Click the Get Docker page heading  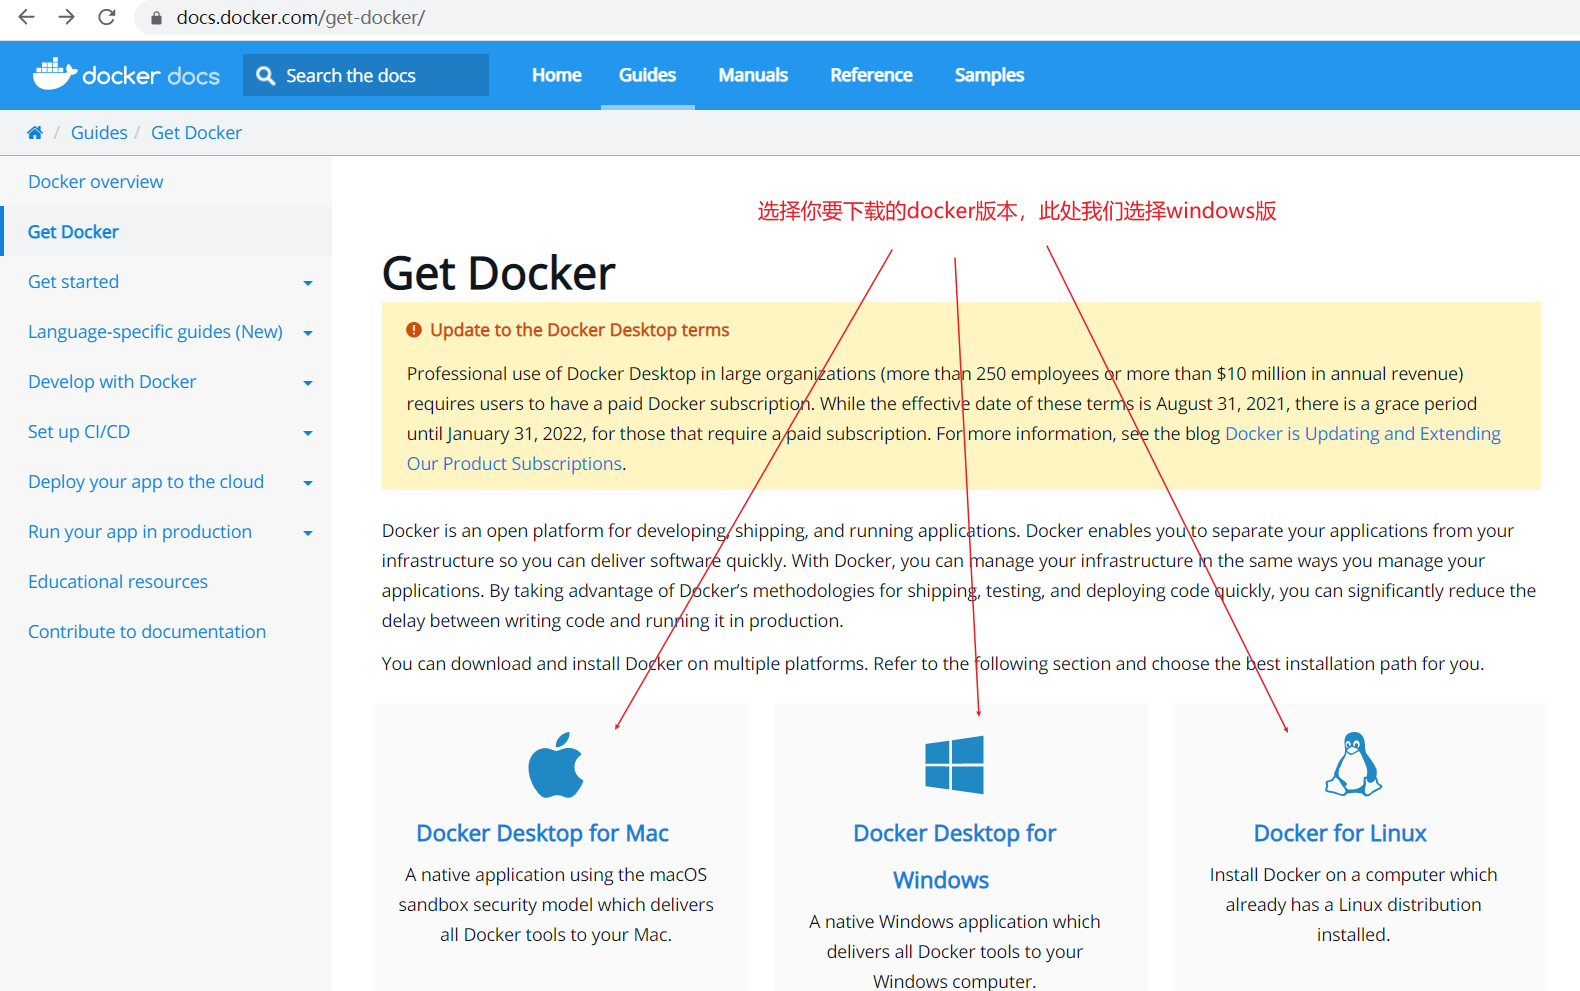pyautogui.click(x=499, y=274)
